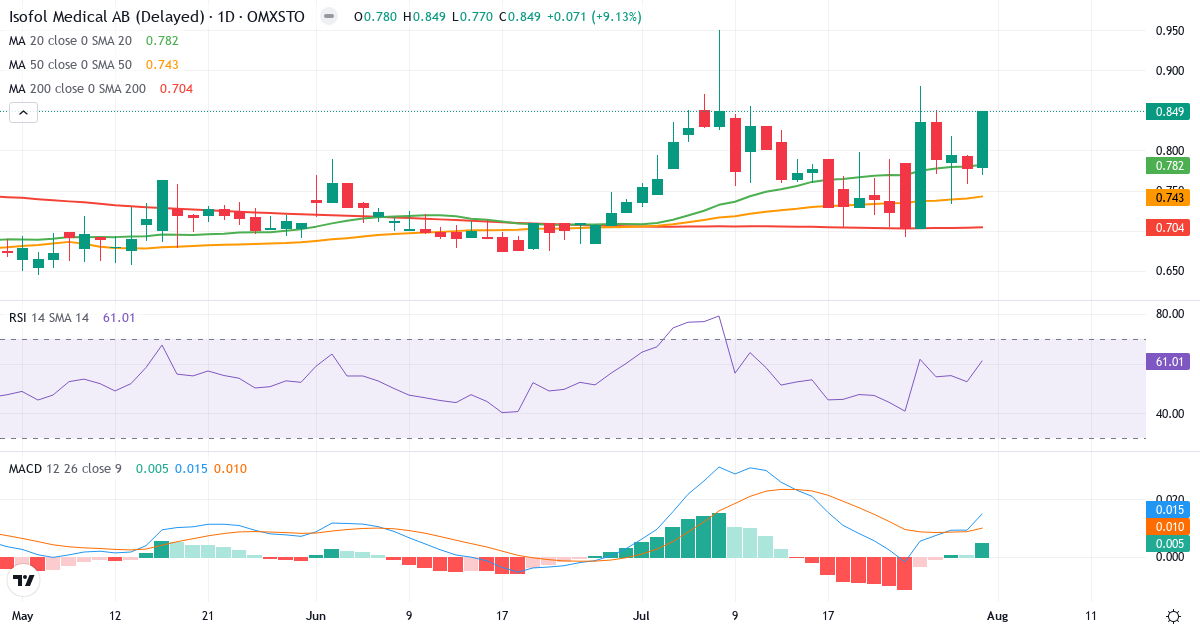1200x630 pixels.
Task: Click the May date on time axis
Action: (21, 616)
